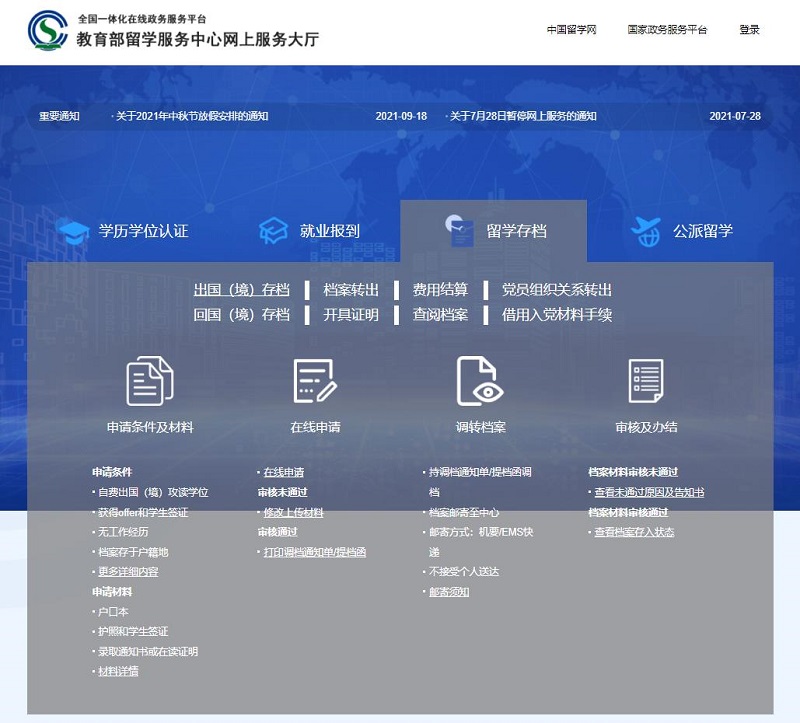
Task: Click the 申请条件及材料 heading text
Action: click(150, 427)
